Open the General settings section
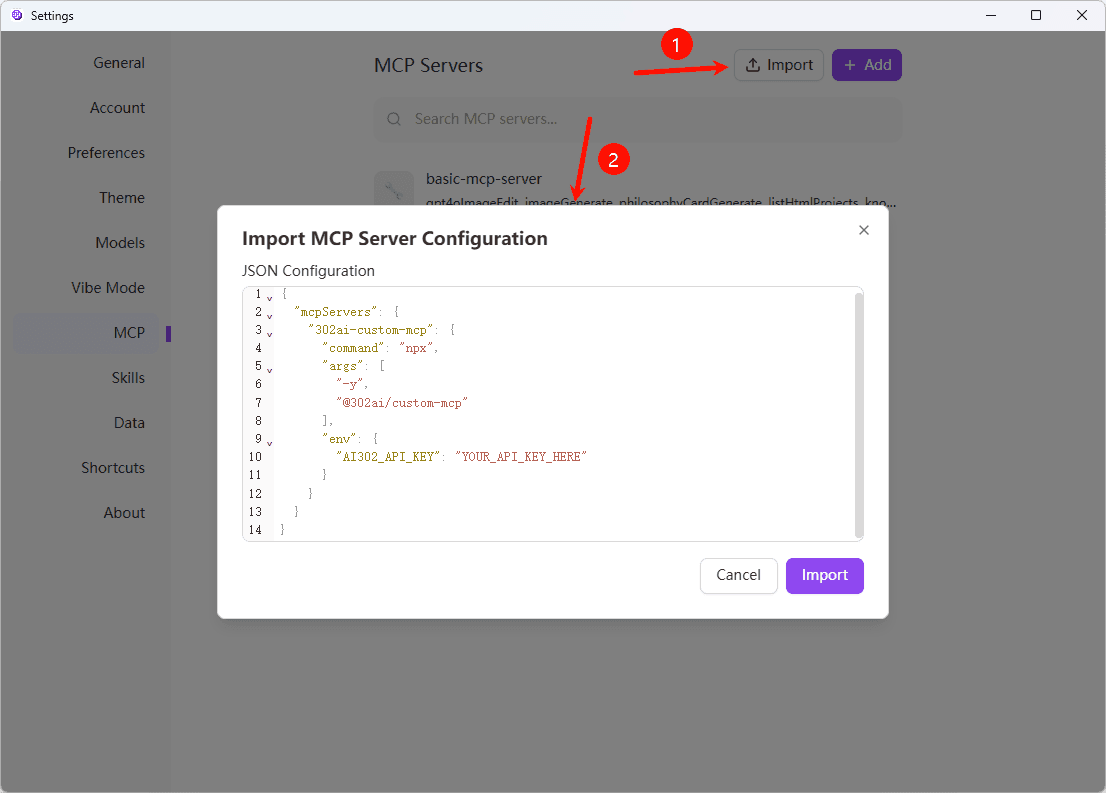Image resolution: width=1106 pixels, height=793 pixels. pos(119,62)
